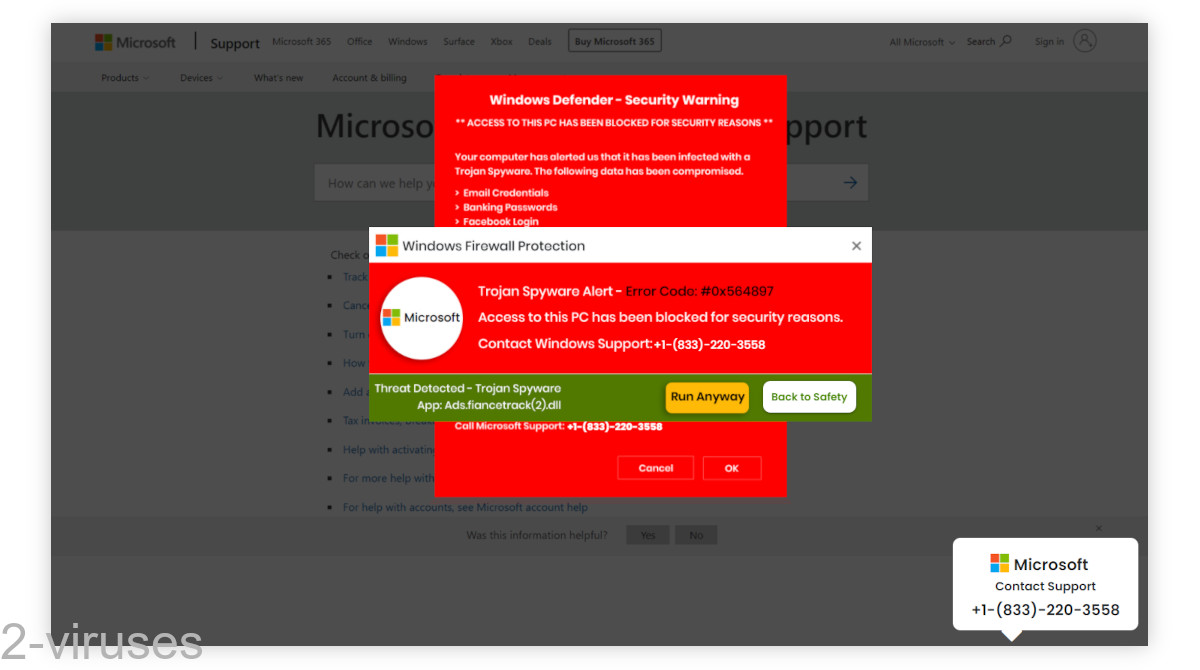Click 'Windows Defender - Security Warning' heading
This screenshot has width=1200, height=670.
click(x=614, y=100)
